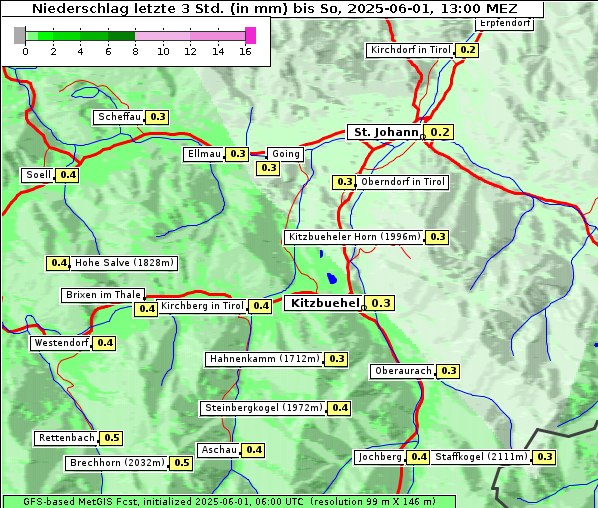Click the 0.3 value beside Hahnenkamm

[336, 360]
